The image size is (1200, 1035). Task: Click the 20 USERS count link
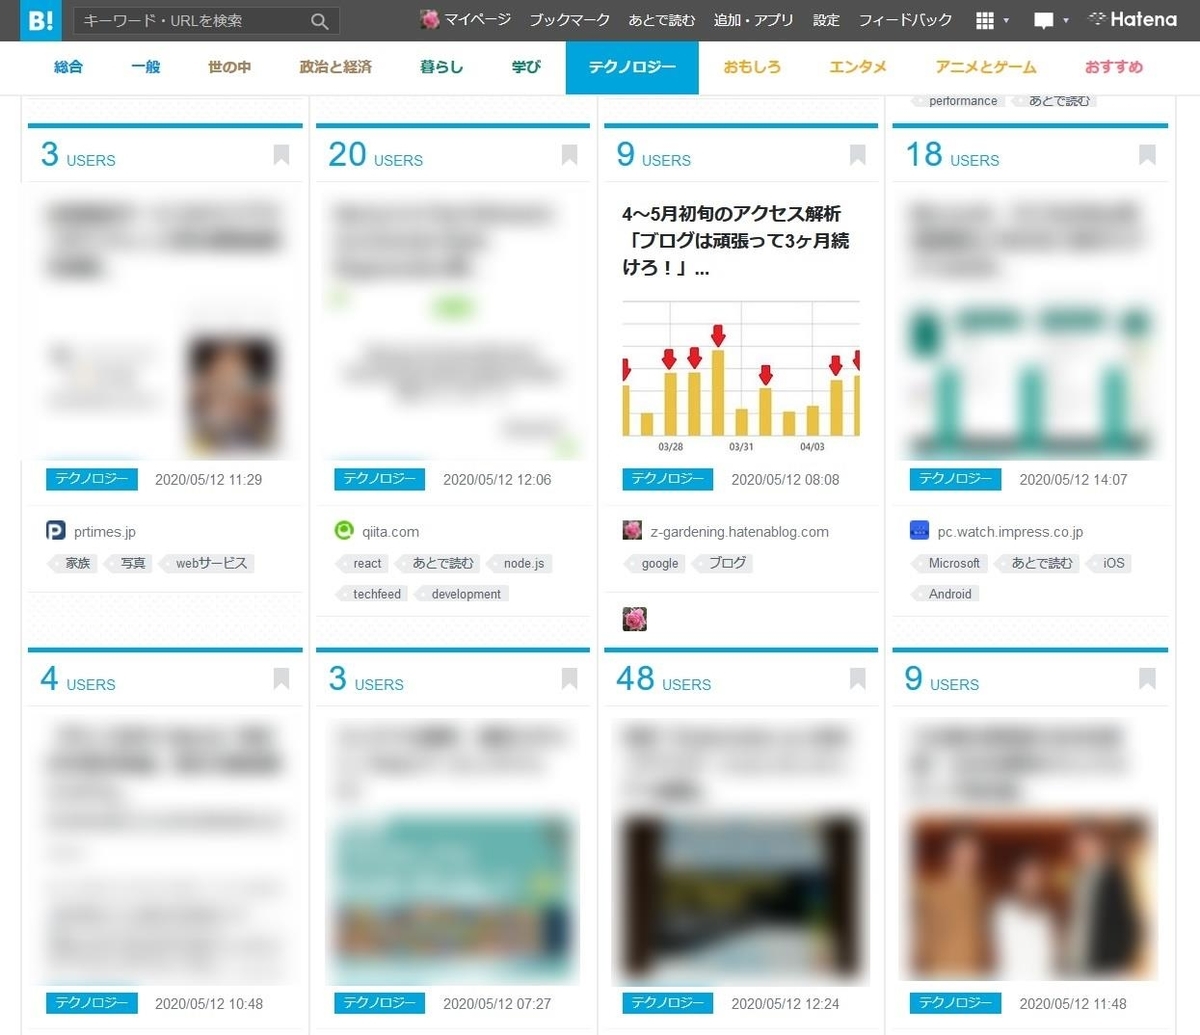375,155
